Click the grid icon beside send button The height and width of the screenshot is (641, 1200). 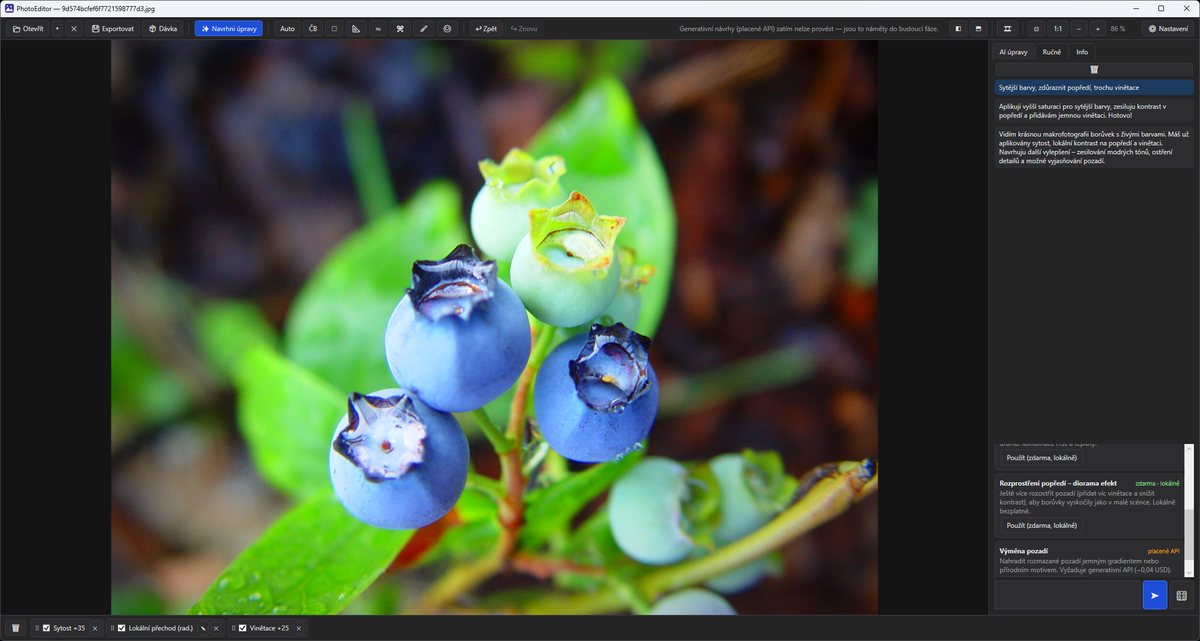click(1181, 595)
